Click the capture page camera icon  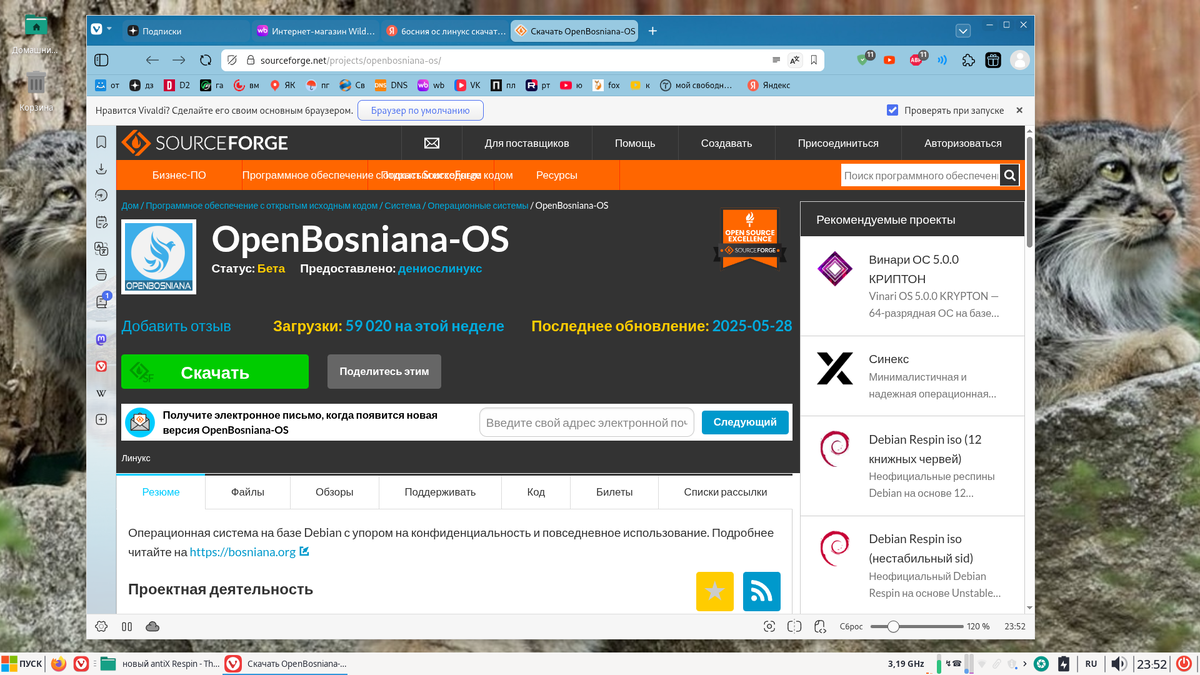pos(769,626)
